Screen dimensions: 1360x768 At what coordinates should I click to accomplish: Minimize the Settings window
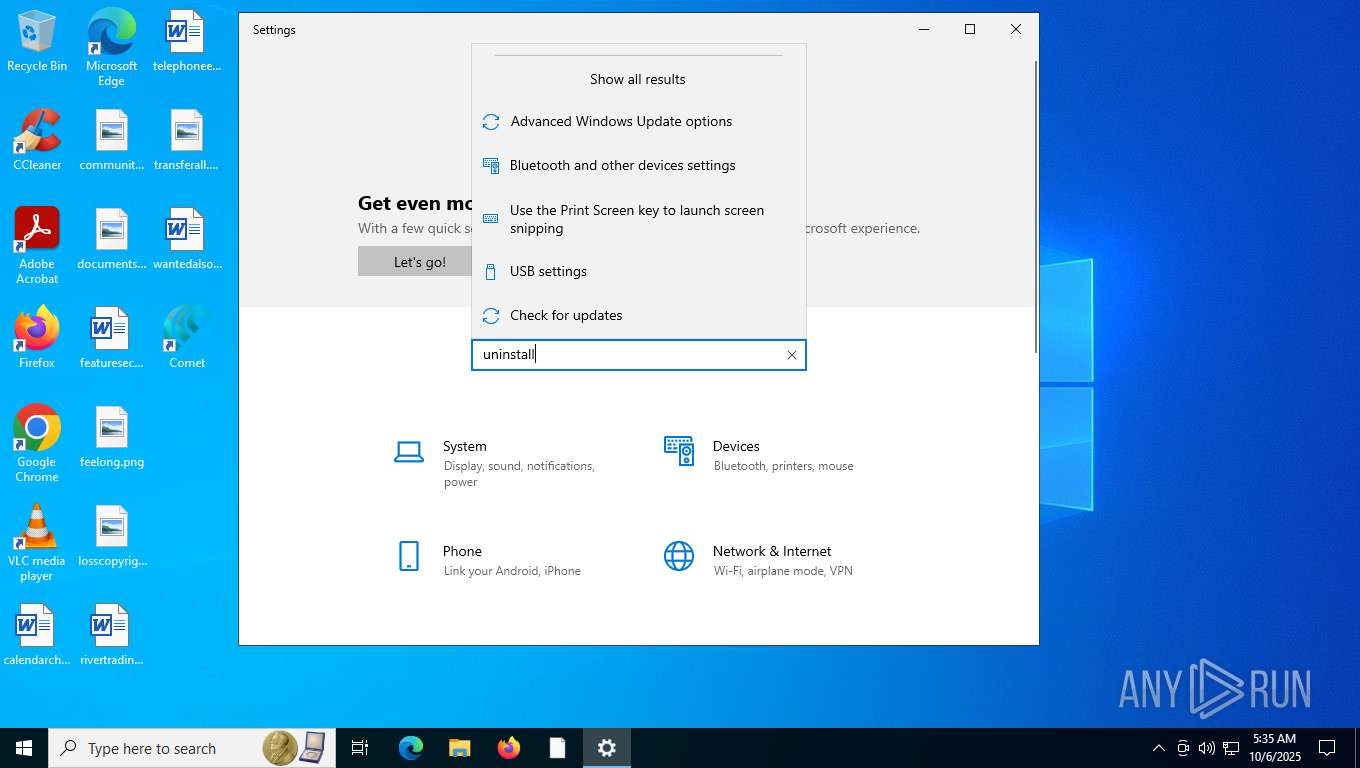point(923,30)
